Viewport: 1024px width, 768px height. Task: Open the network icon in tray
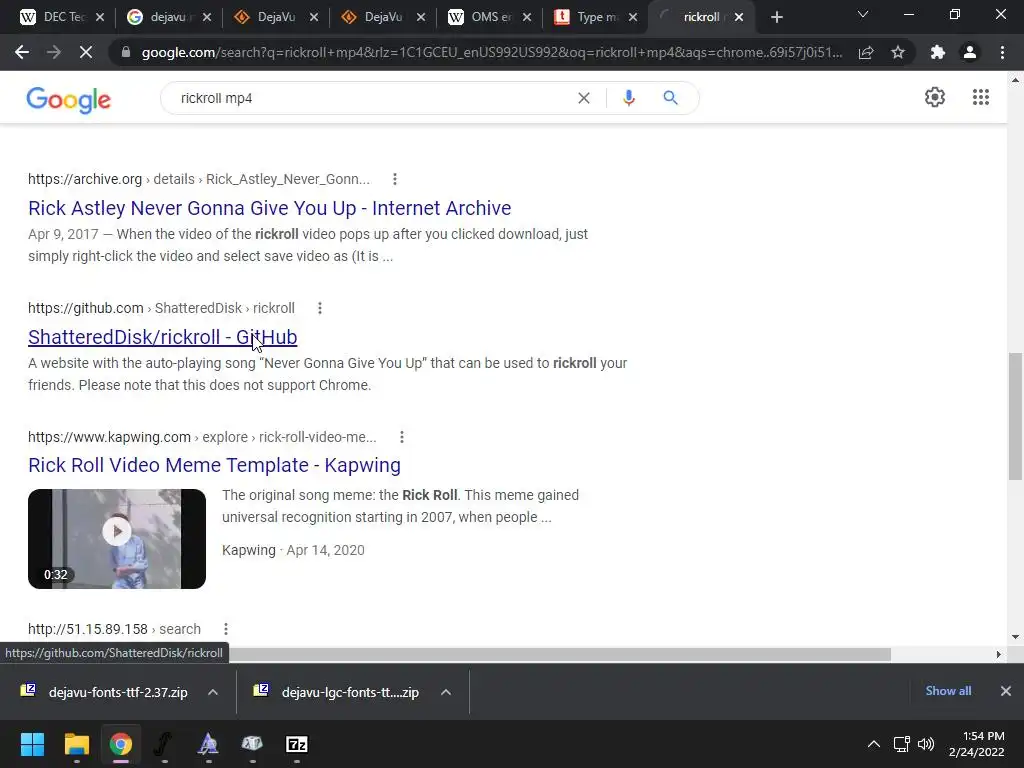(901, 744)
